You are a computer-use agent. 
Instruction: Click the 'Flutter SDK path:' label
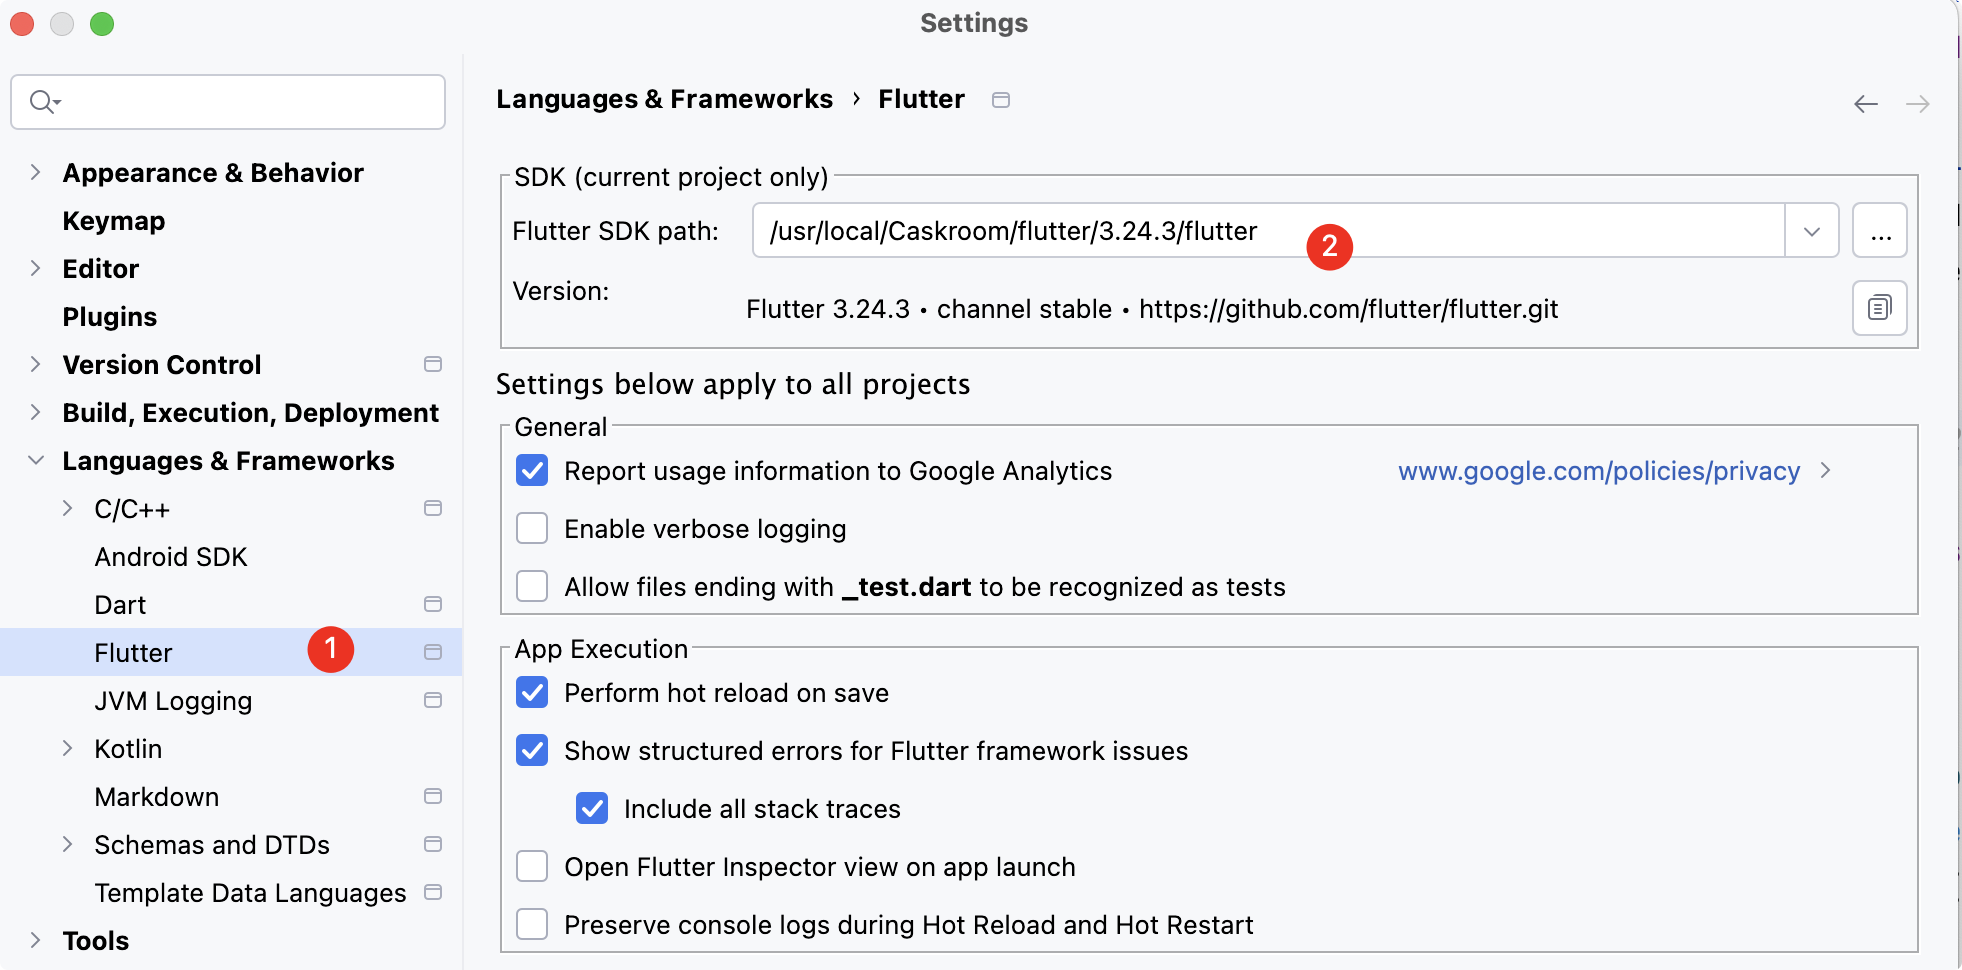[x=616, y=231]
